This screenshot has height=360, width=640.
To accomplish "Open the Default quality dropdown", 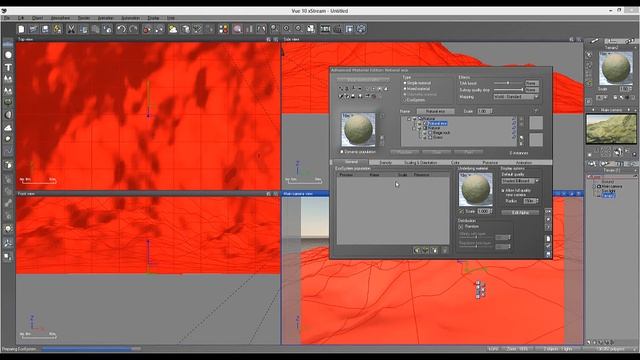I will click(x=520, y=180).
